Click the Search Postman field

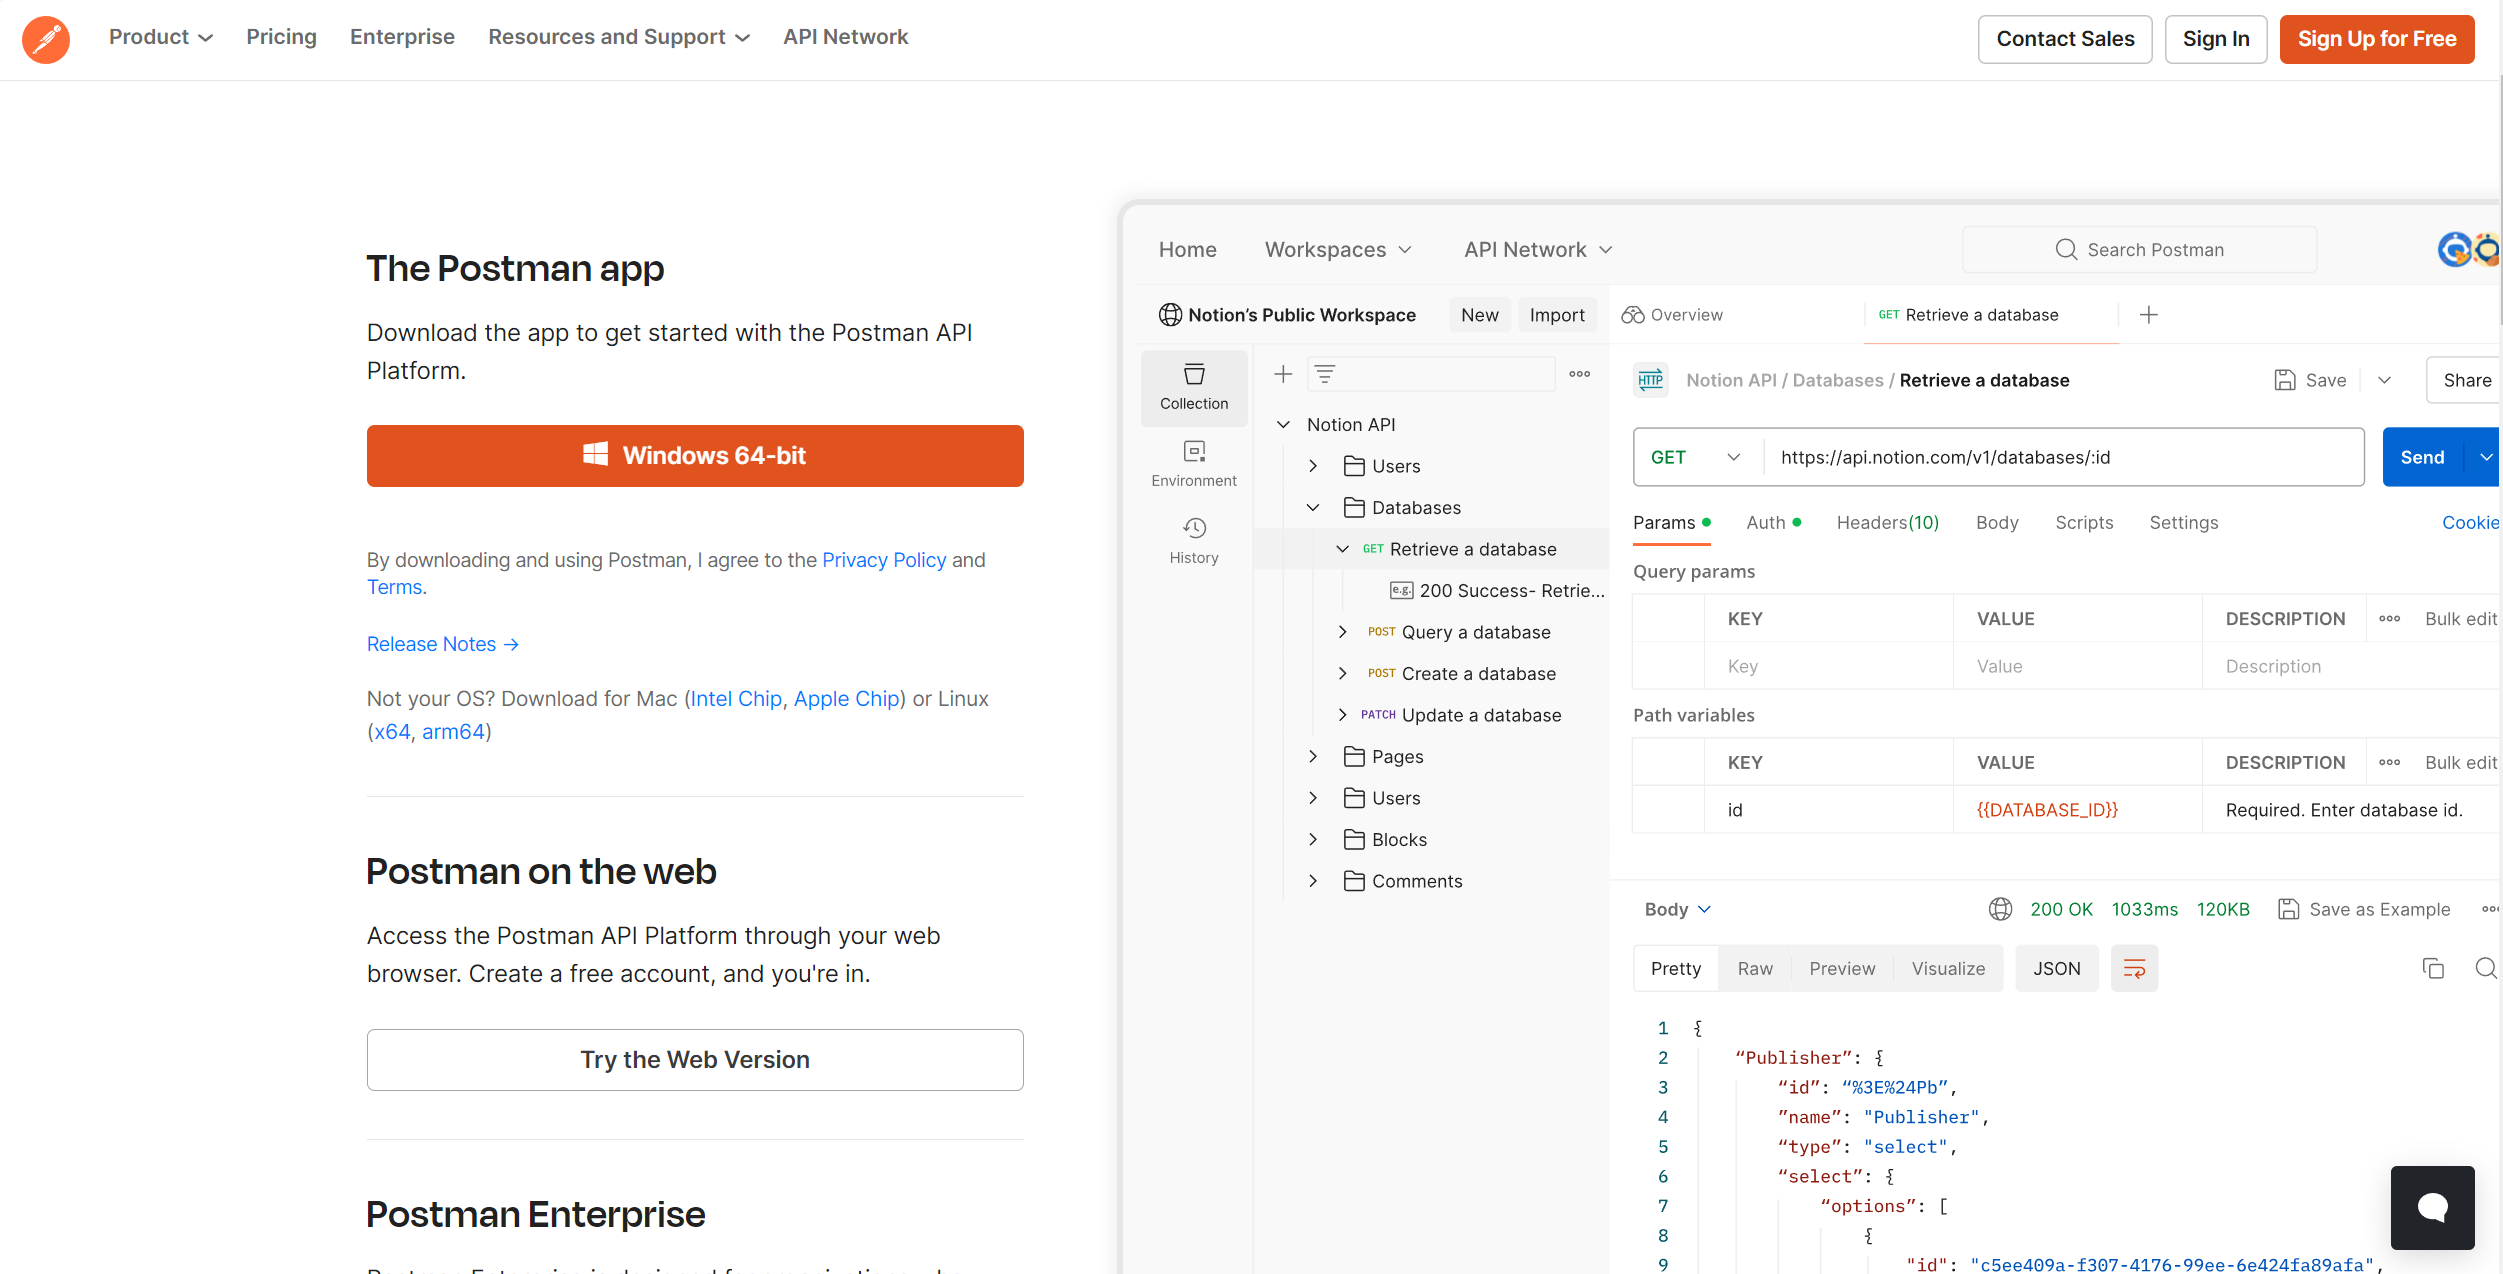[2139, 250]
